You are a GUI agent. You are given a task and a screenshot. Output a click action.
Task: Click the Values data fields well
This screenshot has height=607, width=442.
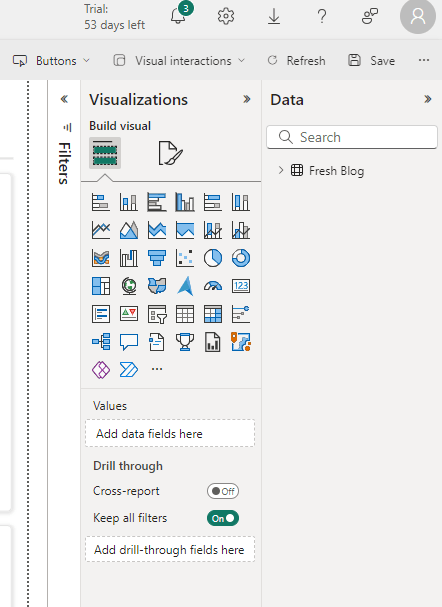[170, 433]
